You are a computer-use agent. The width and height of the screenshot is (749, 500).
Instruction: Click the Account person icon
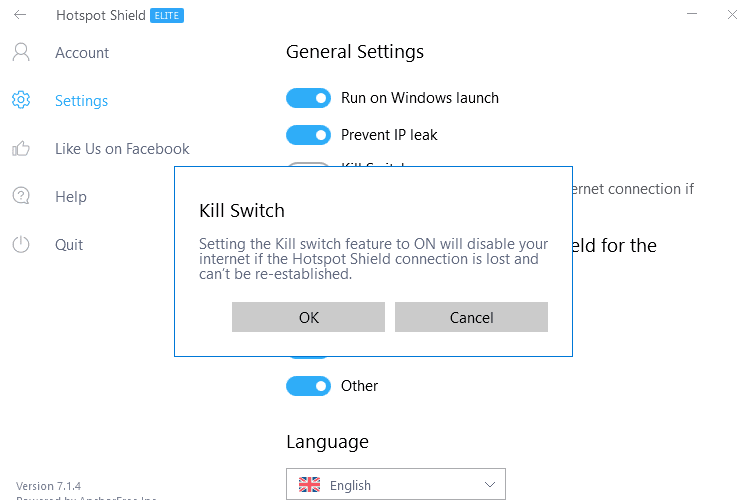tap(21, 52)
